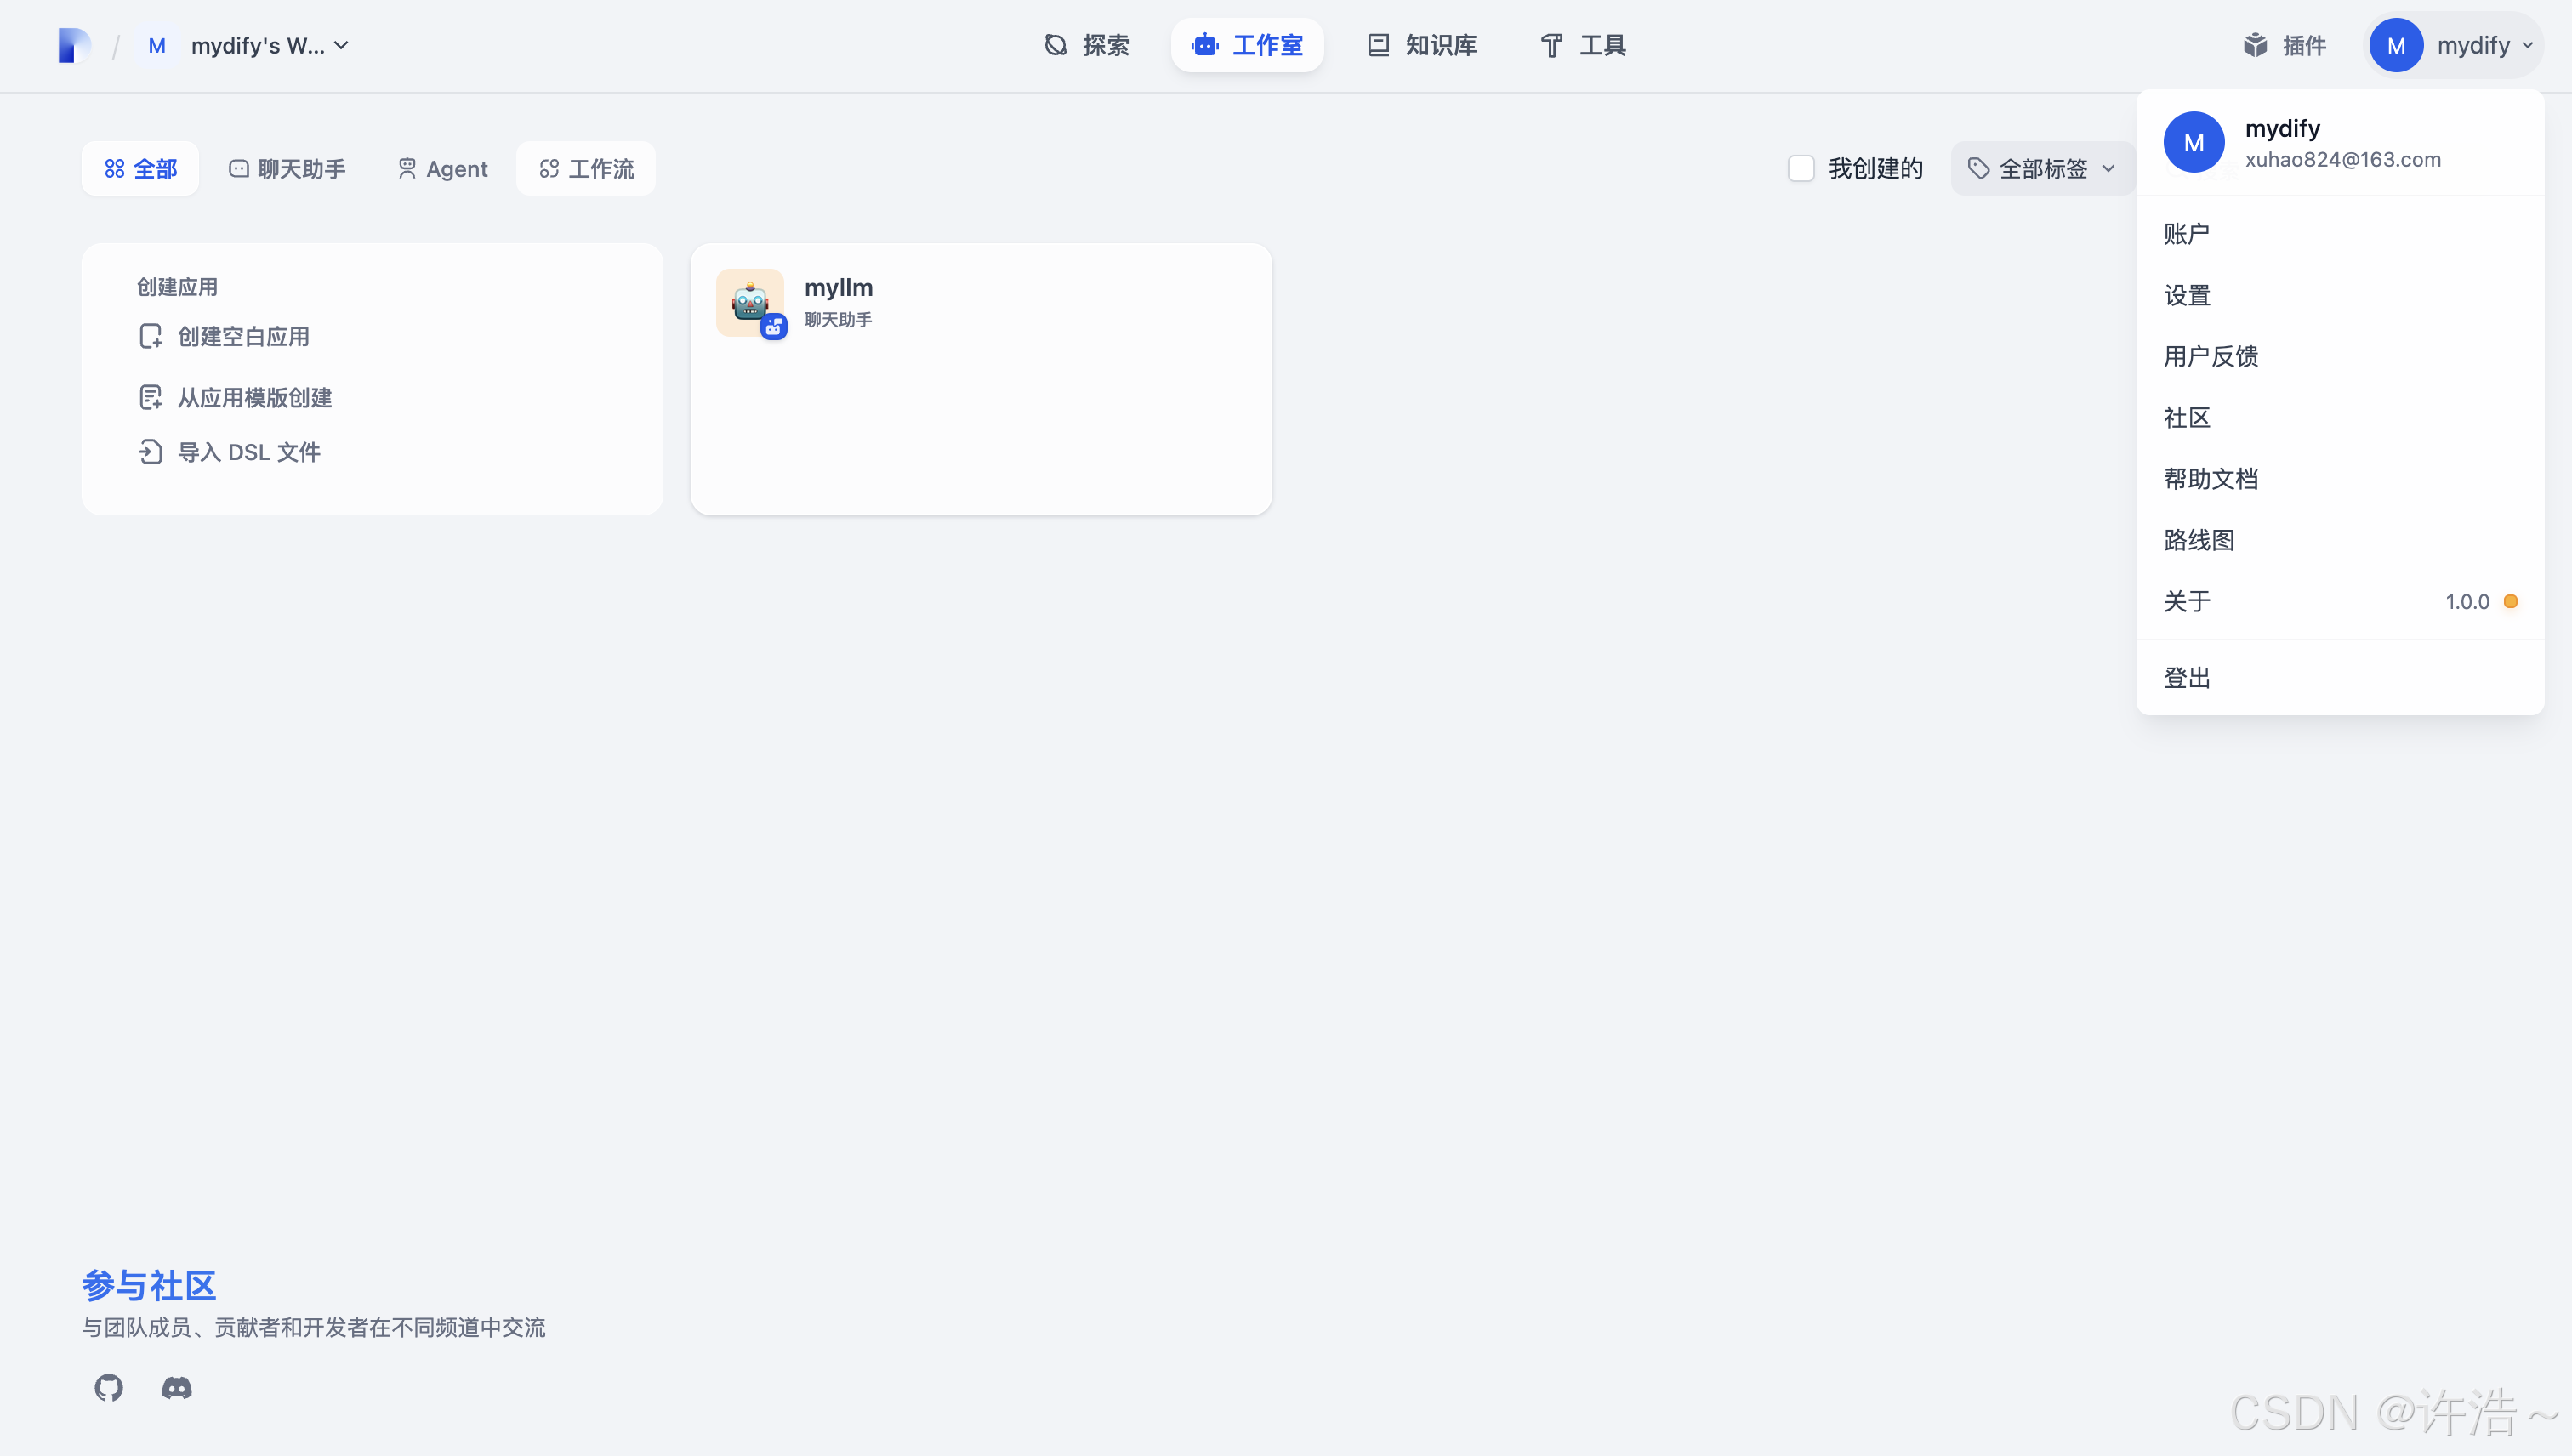The height and width of the screenshot is (1456, 2572).
Task: Click the 知识库 knowledge book icon
Action: click(1378, 46)
